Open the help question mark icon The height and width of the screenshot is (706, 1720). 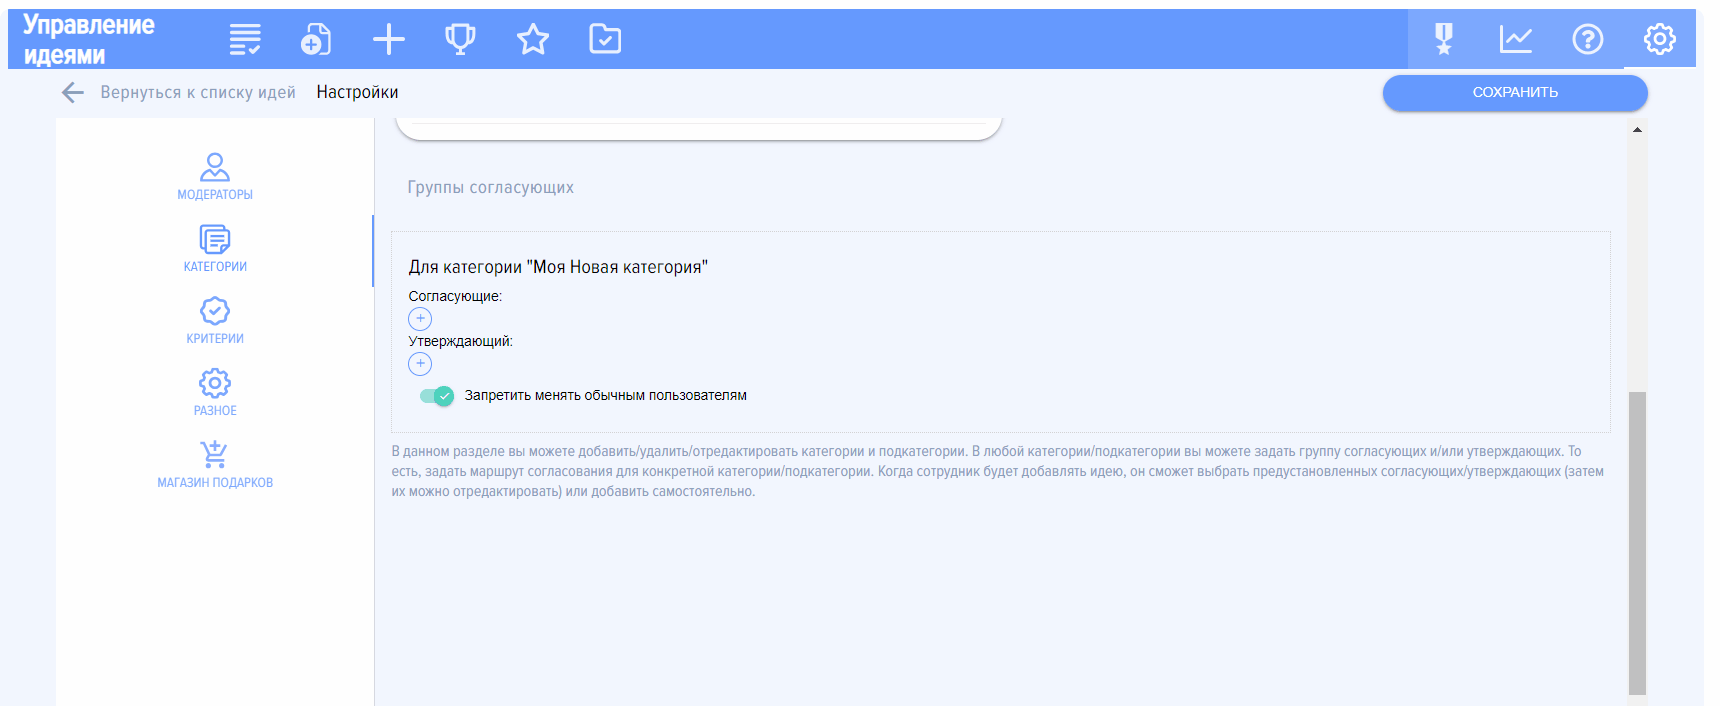point(1587,39)
